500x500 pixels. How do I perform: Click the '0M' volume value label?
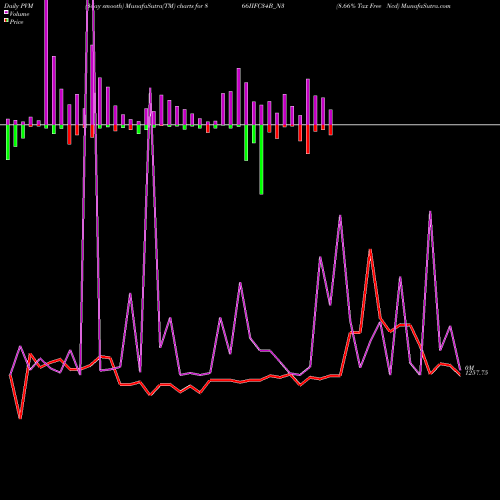click(x=469, y=367)
